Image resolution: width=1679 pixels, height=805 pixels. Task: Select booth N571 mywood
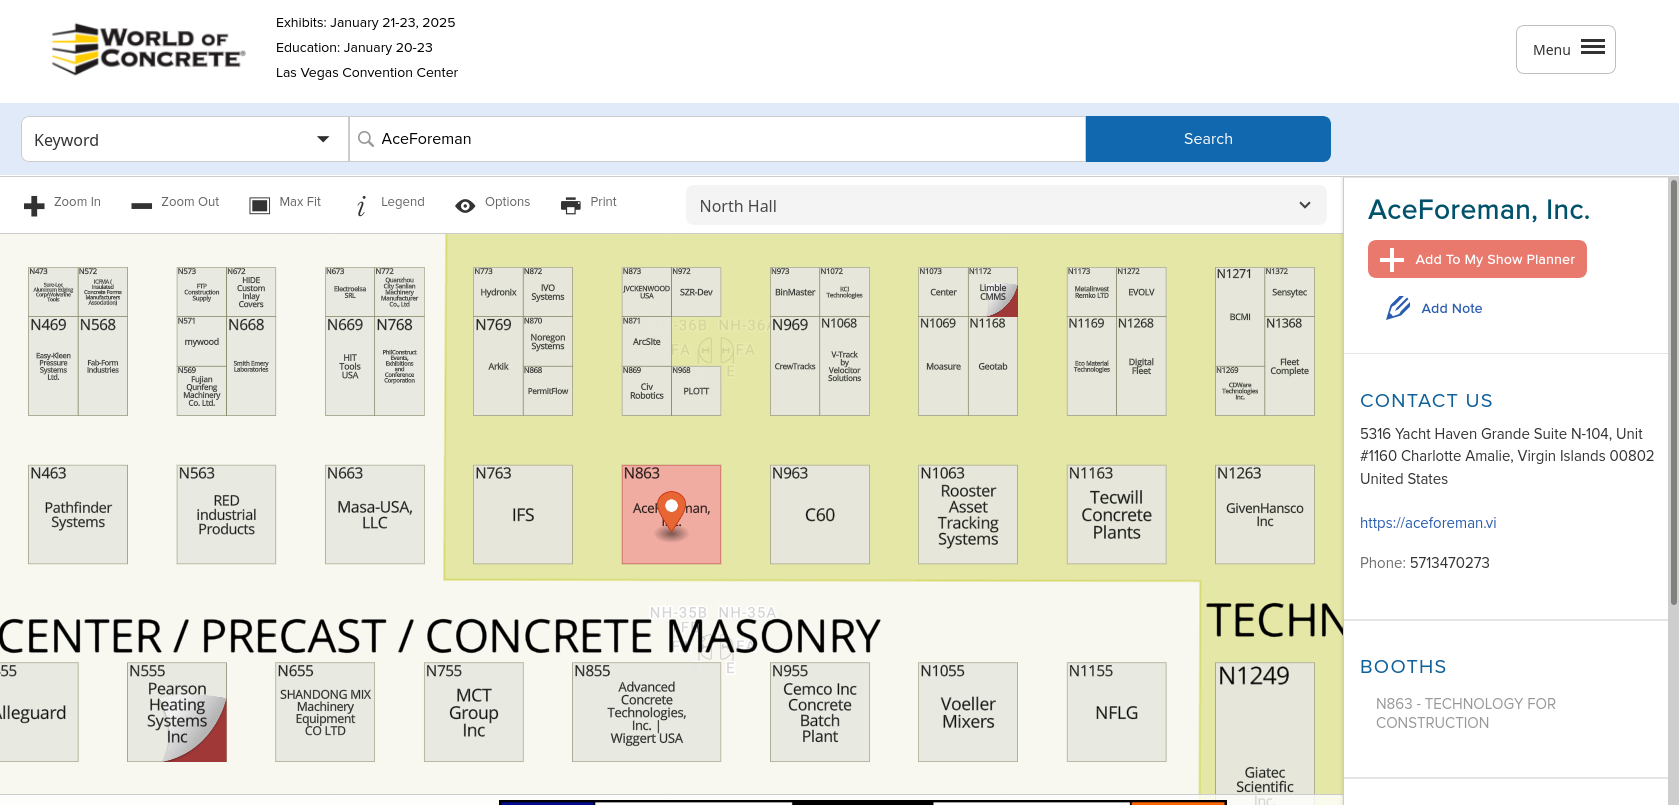201,341
